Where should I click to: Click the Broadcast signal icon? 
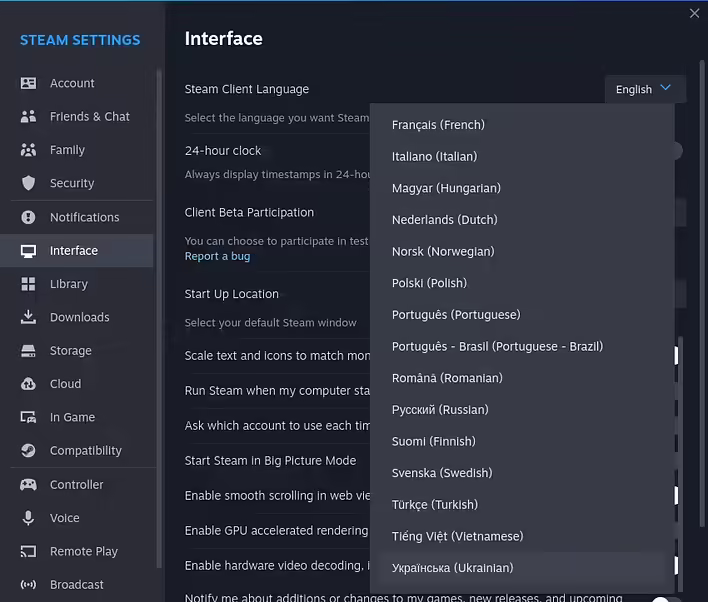tap(28, 584)
